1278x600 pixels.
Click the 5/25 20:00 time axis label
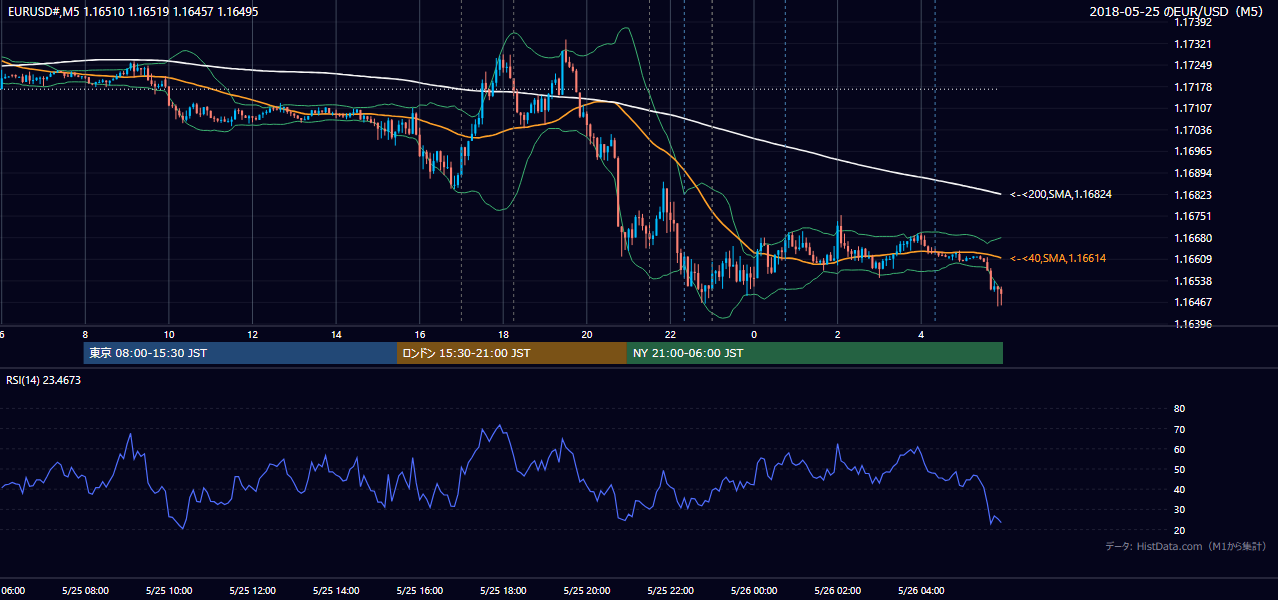[x=586, y=591]
